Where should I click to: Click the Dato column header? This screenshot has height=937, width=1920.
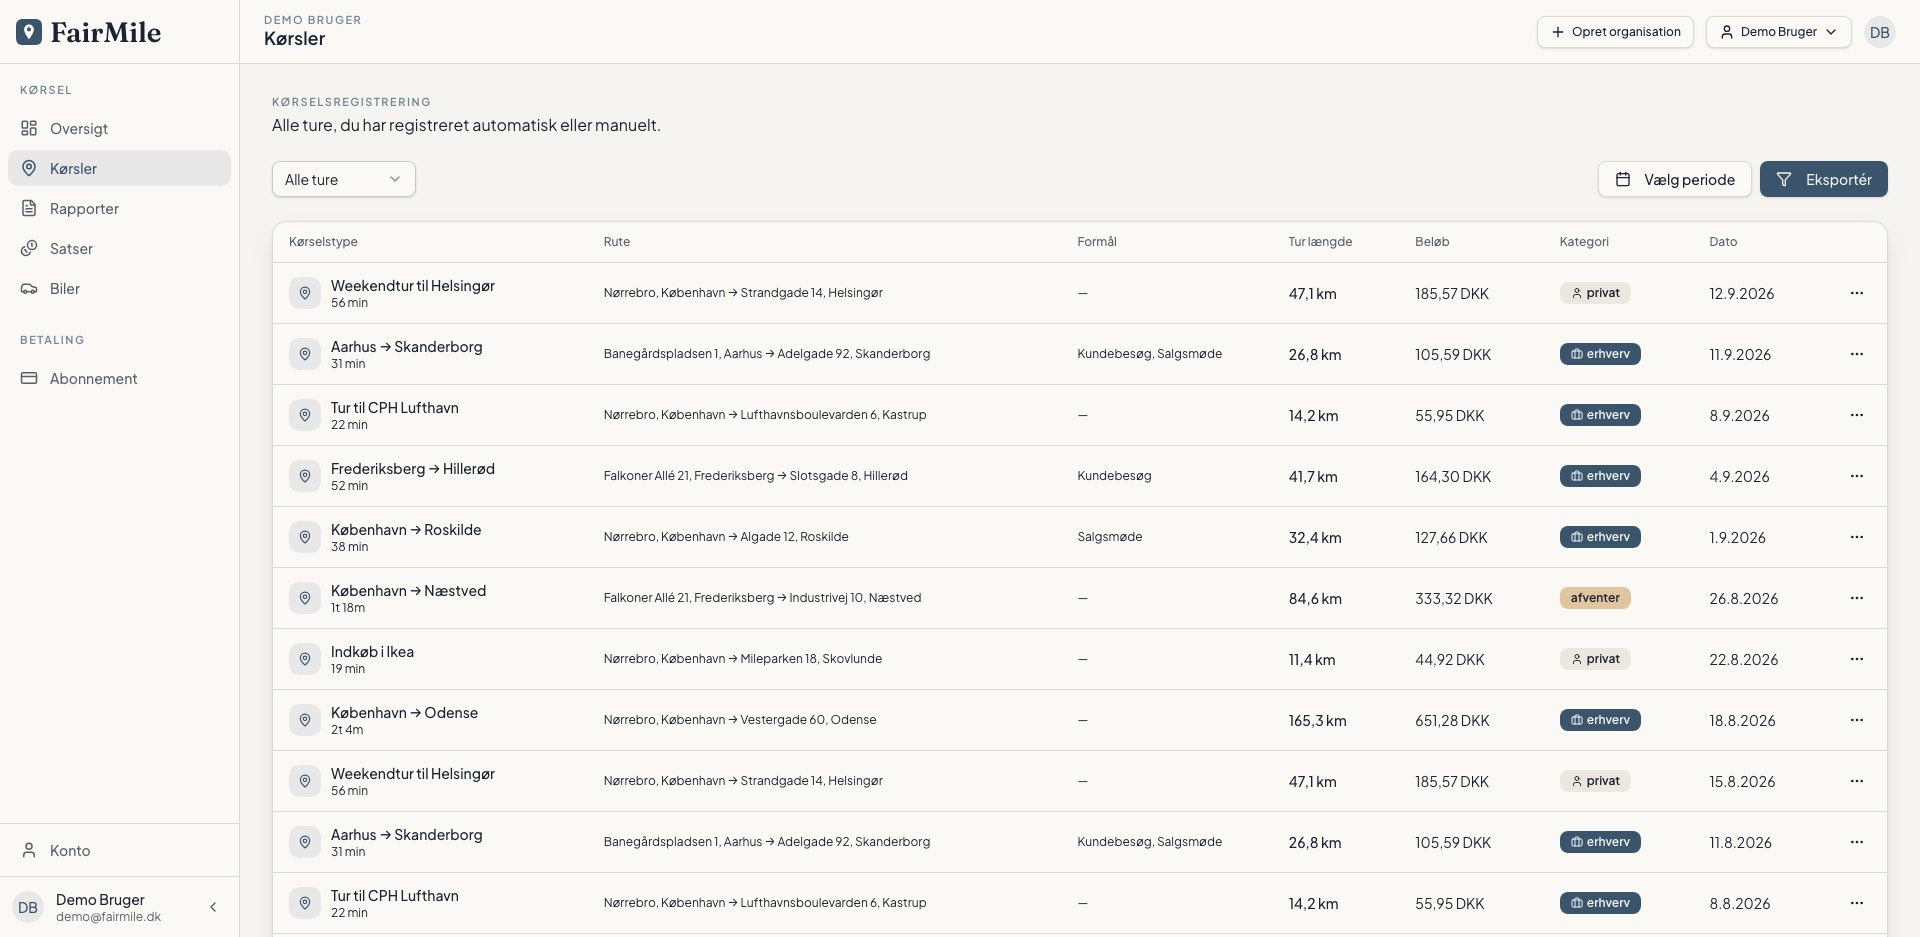coord(1723,242)
